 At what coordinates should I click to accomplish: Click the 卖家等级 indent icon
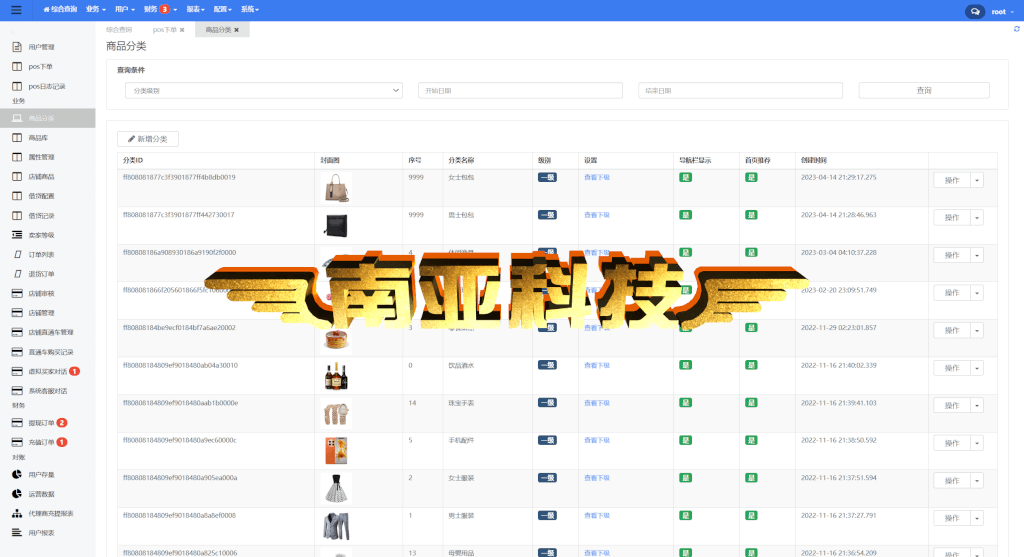point(17,234)
